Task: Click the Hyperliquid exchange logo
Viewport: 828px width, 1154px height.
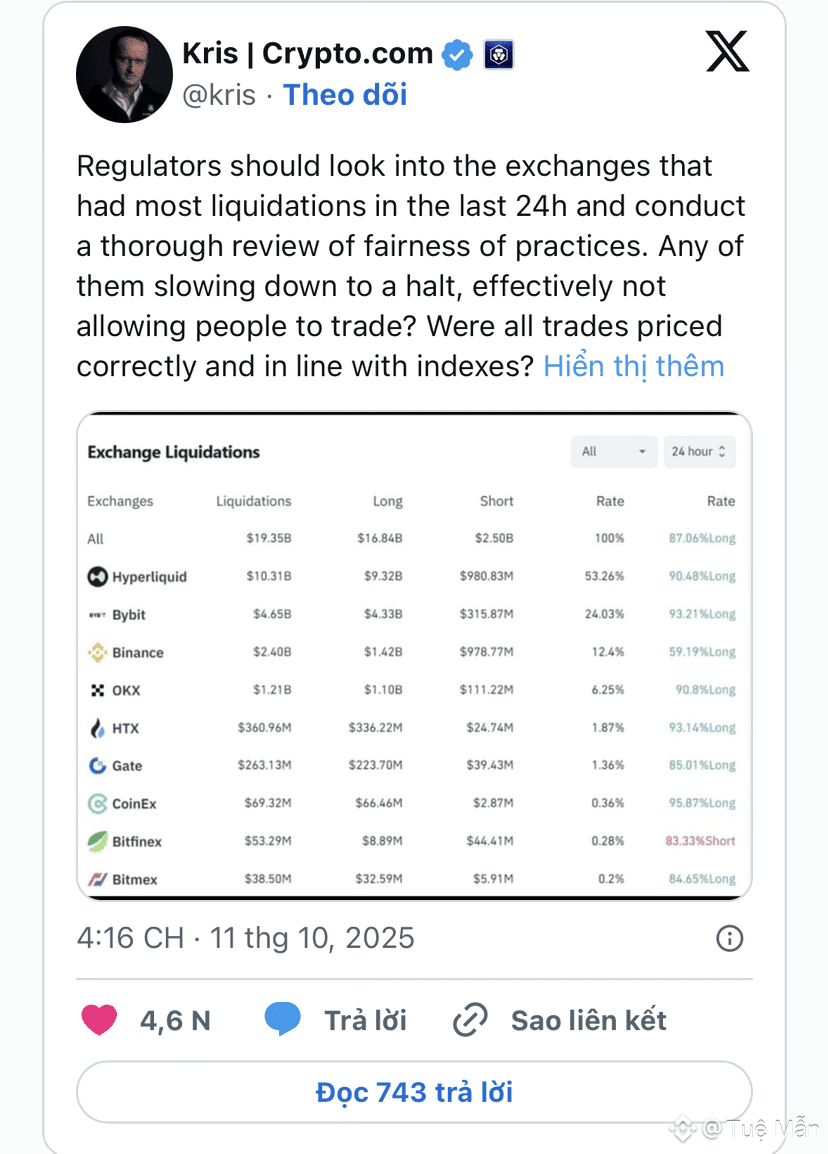Action: coord(97,576)
